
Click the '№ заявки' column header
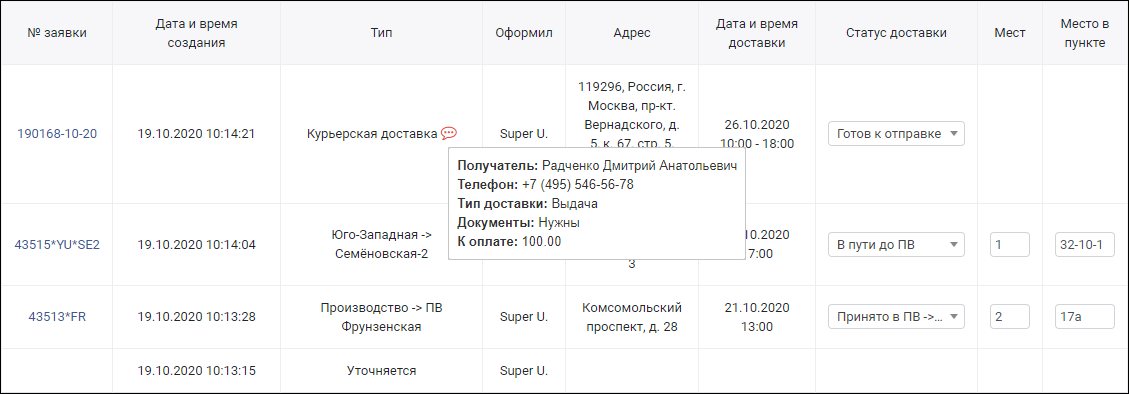57,33
